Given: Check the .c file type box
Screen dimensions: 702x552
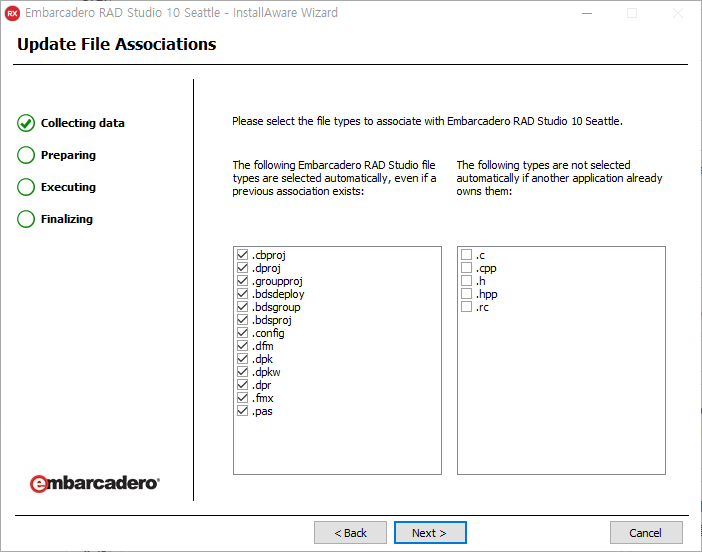Looking at the screenshot, I should point(466,256).
